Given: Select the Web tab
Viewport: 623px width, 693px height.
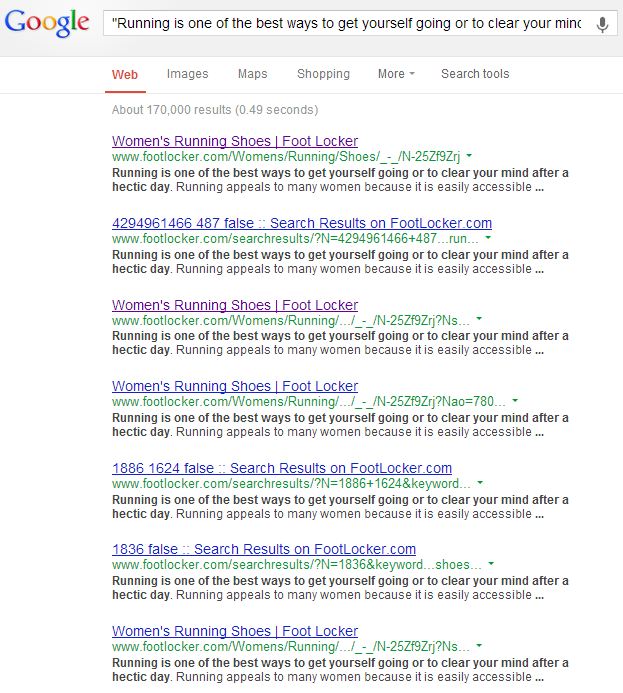Looking at the screenshot, I should (125, 74).
